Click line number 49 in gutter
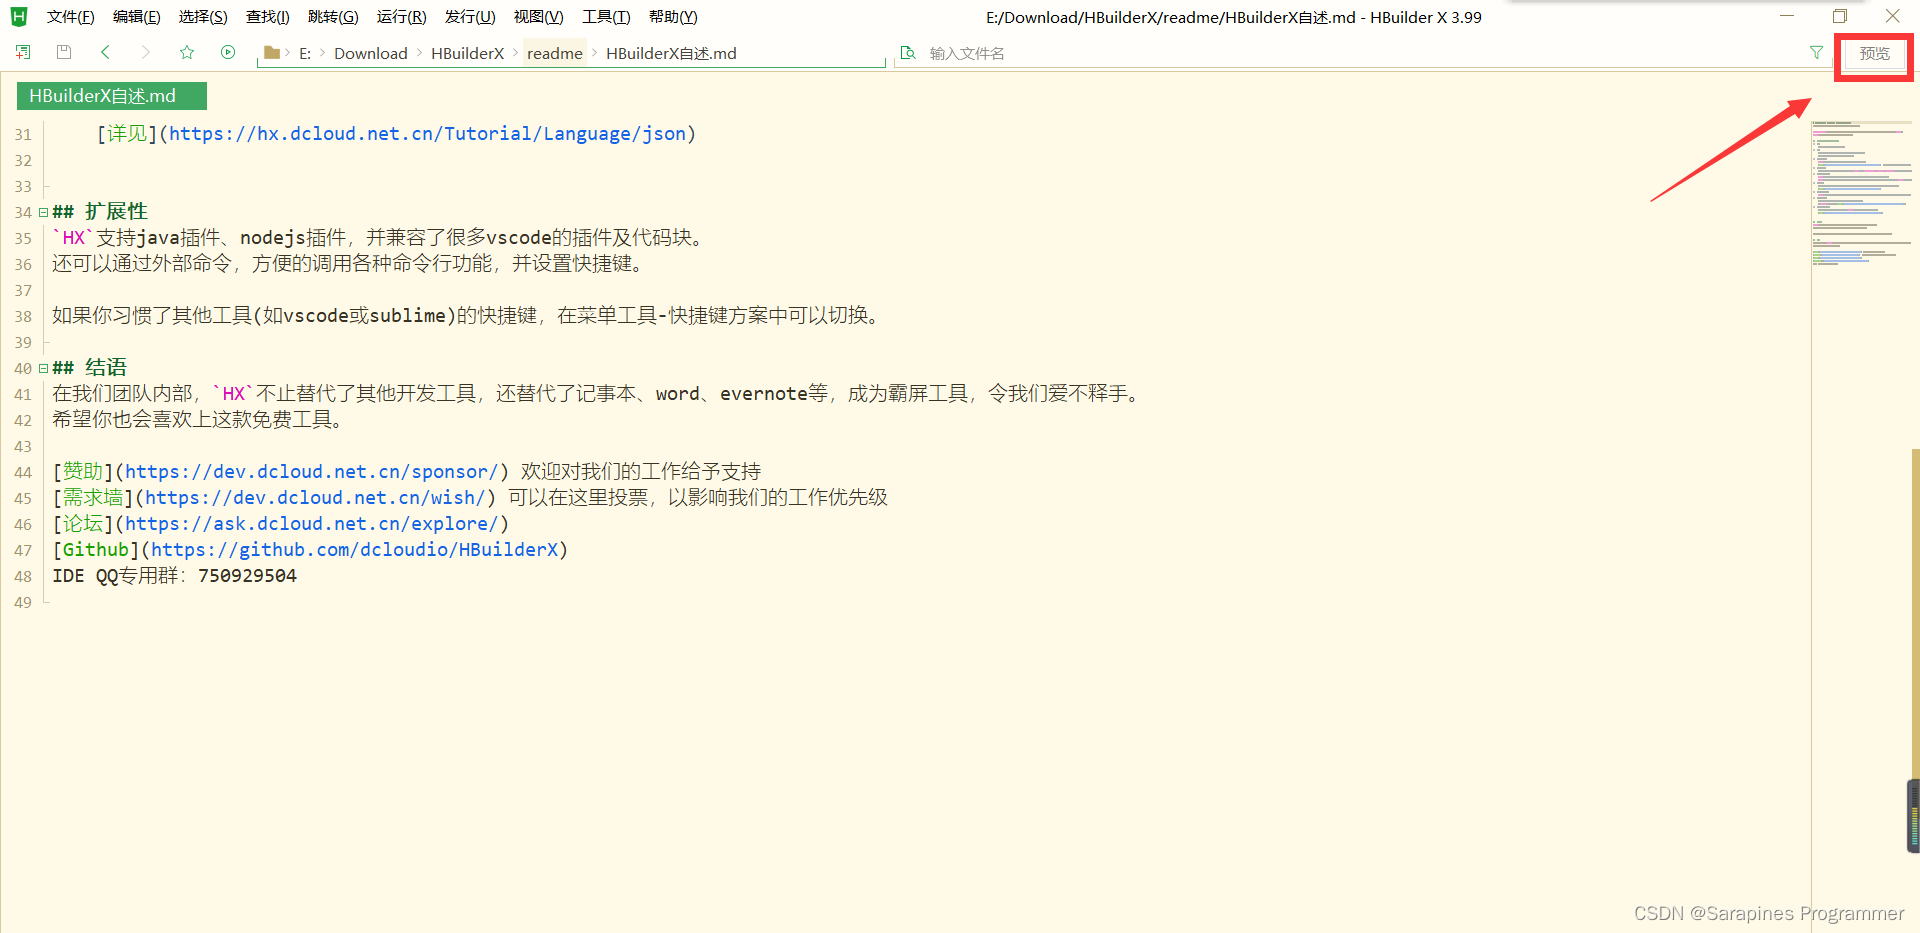Image resolution: width=1920 pixels, height=933 pixels. [x=23, y=602]
